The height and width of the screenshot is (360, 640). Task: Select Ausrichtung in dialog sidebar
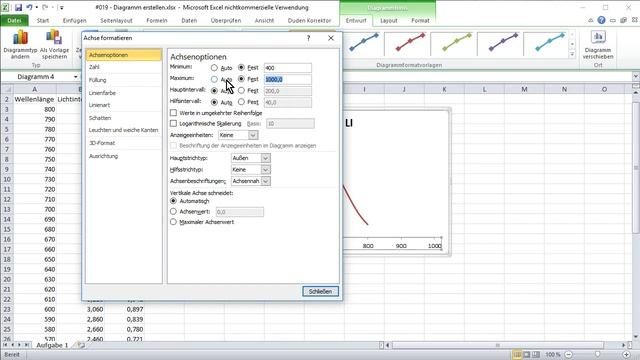tap(124, 156)
